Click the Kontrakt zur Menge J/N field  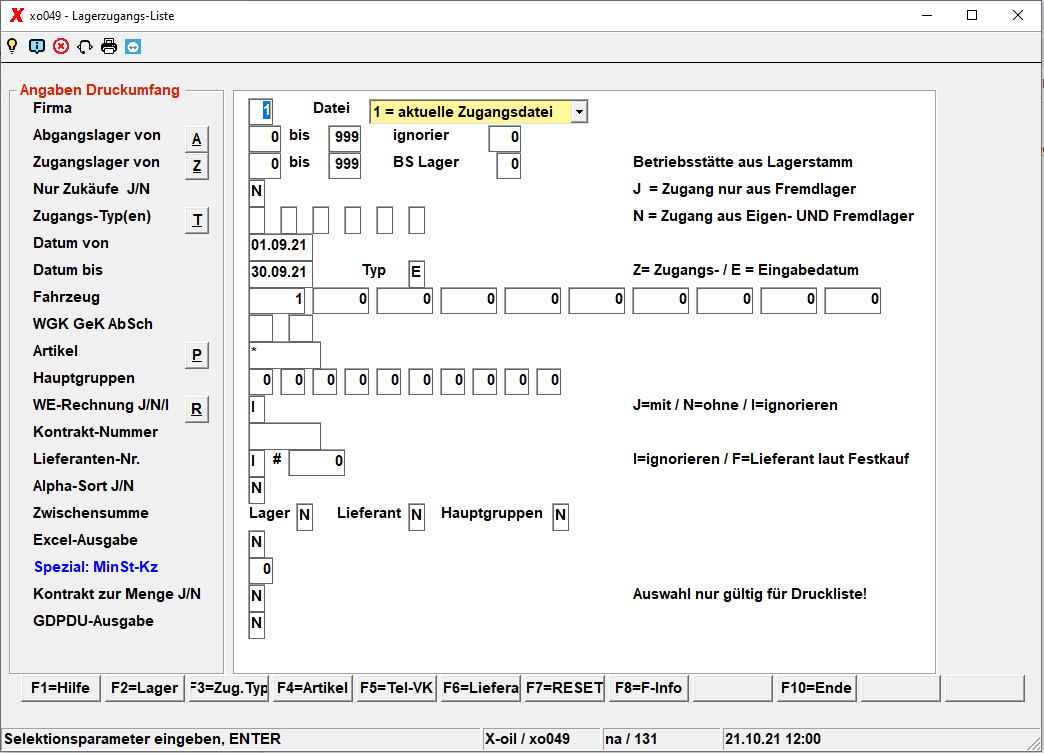coord(256,597)
